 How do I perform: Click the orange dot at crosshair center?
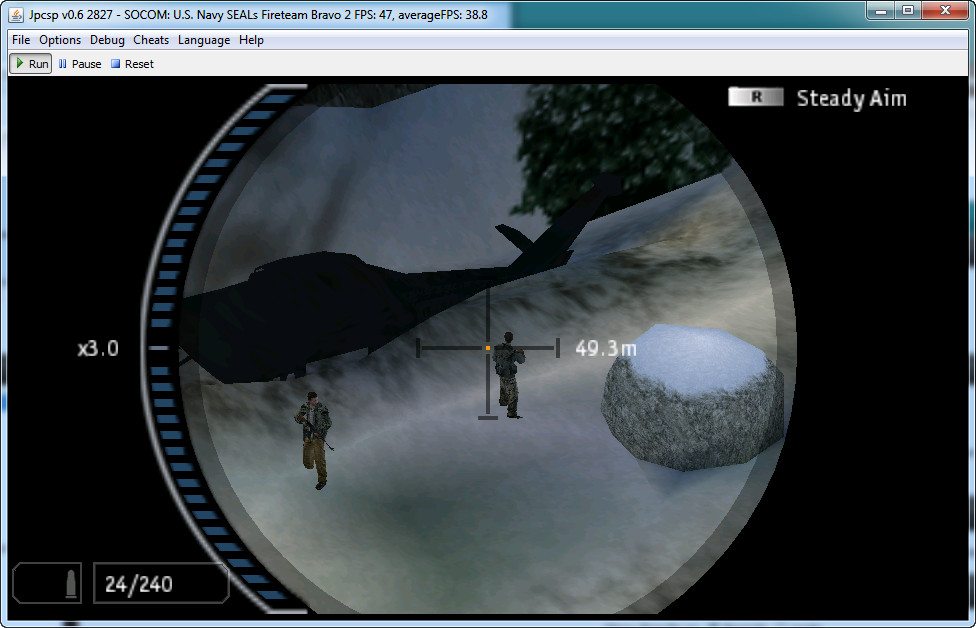pyautogui.click(x=487, y=347)
